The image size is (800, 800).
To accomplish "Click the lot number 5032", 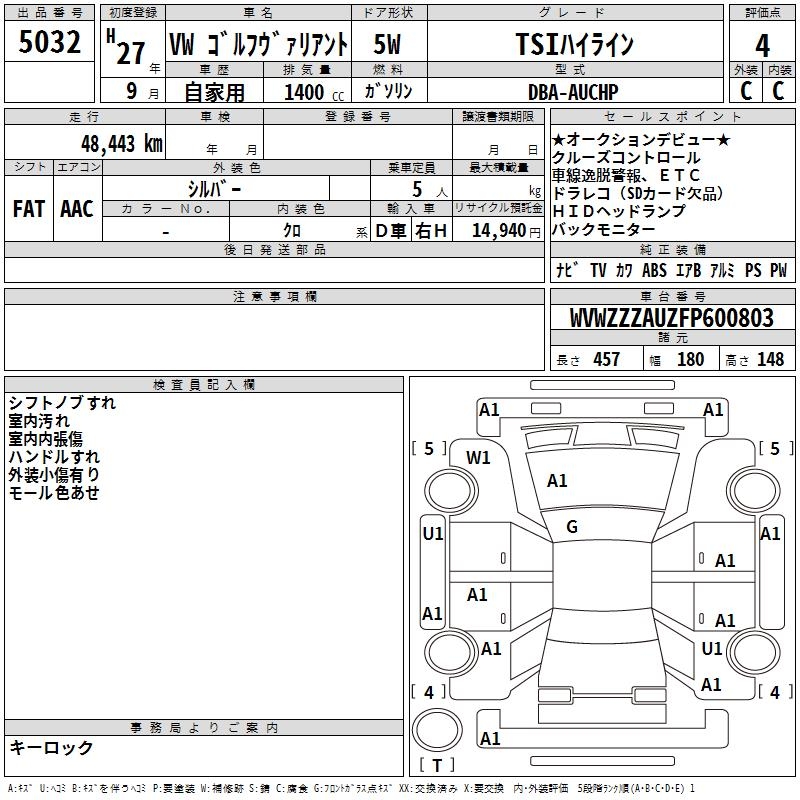I will pos(49,42).
